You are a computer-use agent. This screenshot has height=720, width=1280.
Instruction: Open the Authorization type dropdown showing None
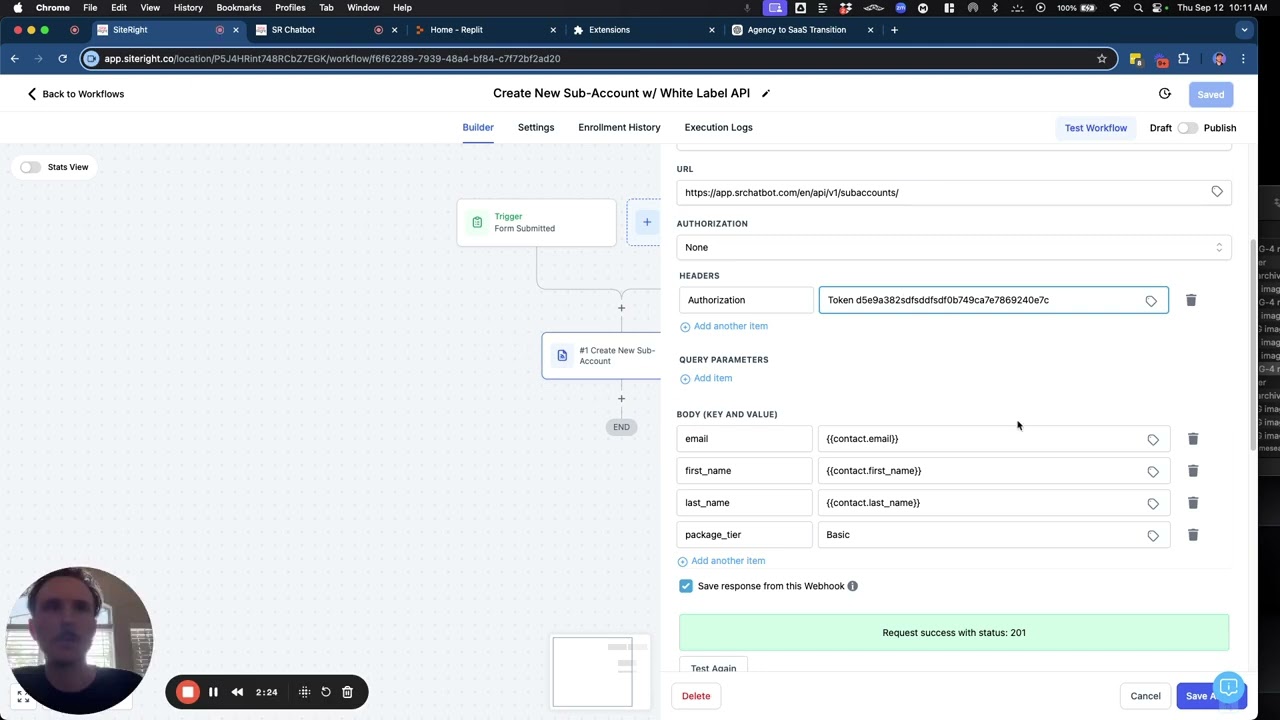coord(954,247)
